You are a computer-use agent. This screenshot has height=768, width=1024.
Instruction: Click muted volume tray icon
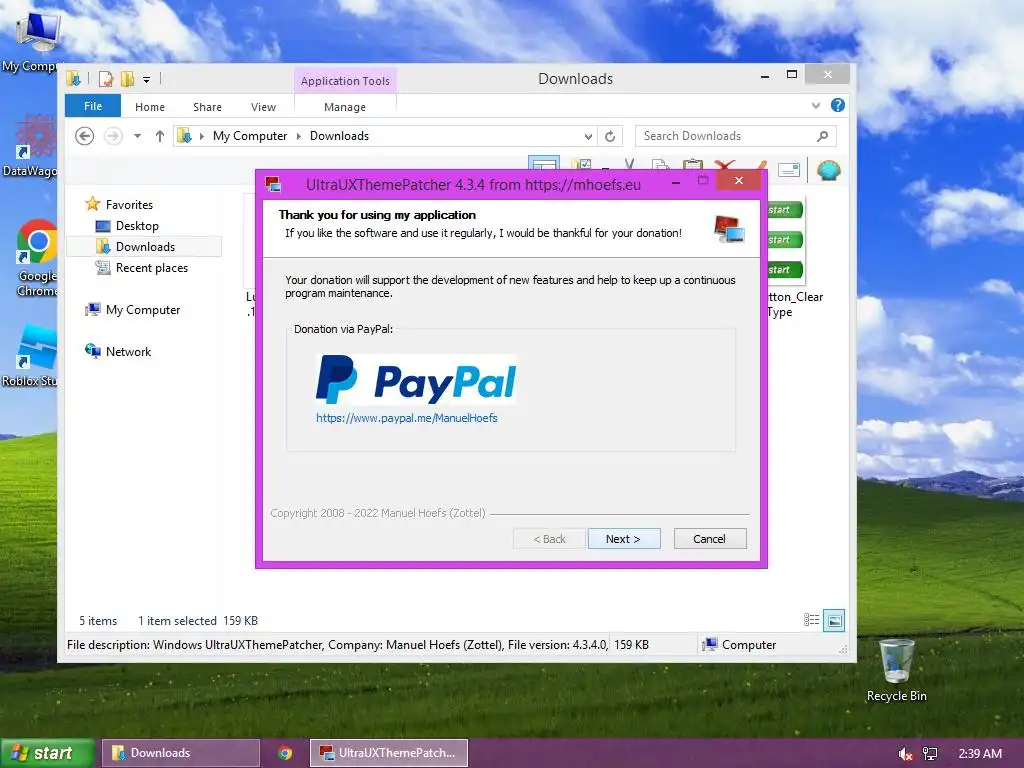(905, 754)
